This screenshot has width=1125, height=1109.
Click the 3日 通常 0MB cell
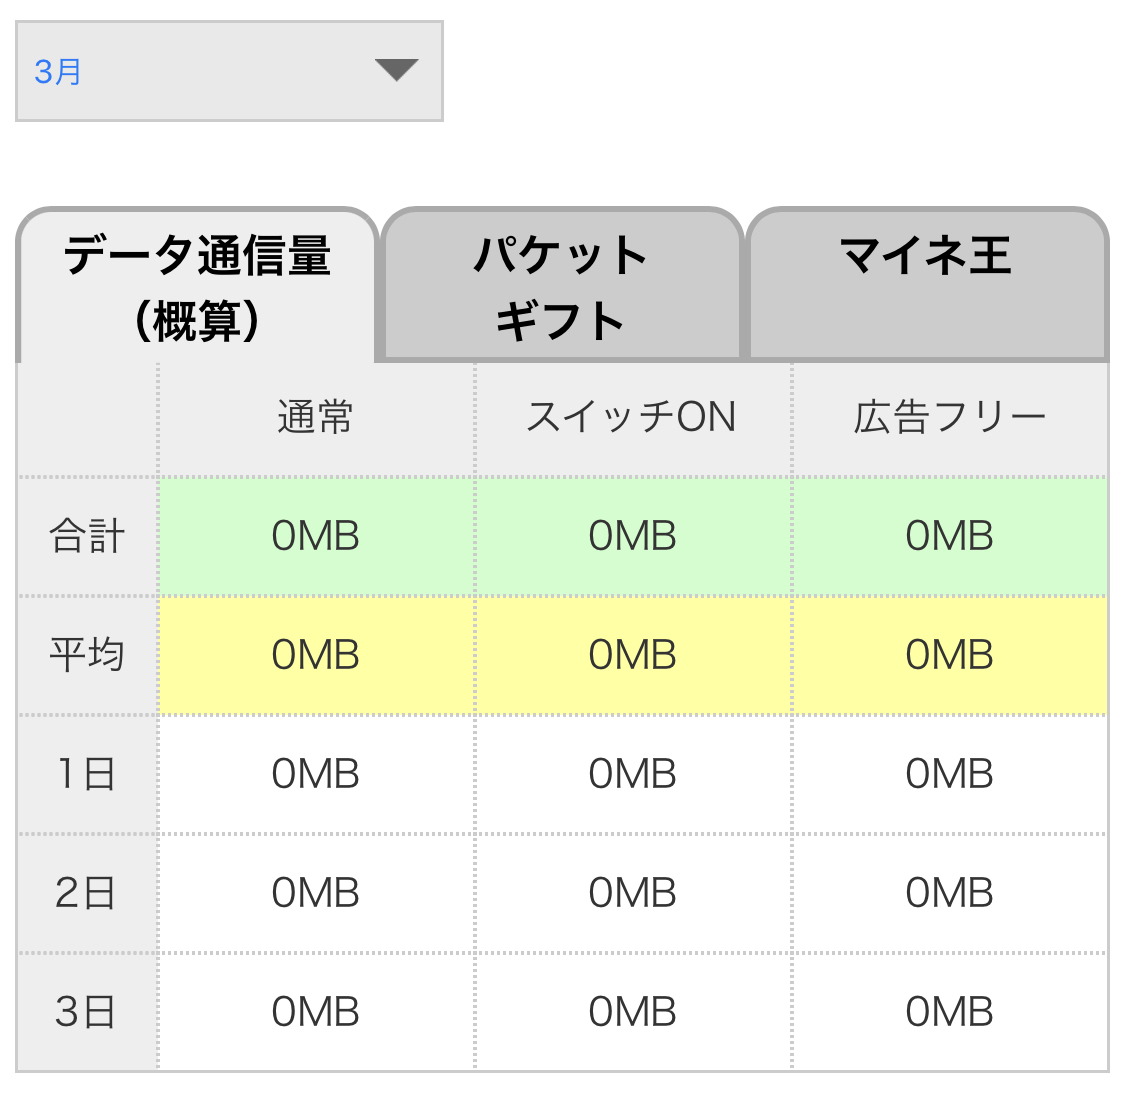pyautogui.click(x=316, y=1012)
